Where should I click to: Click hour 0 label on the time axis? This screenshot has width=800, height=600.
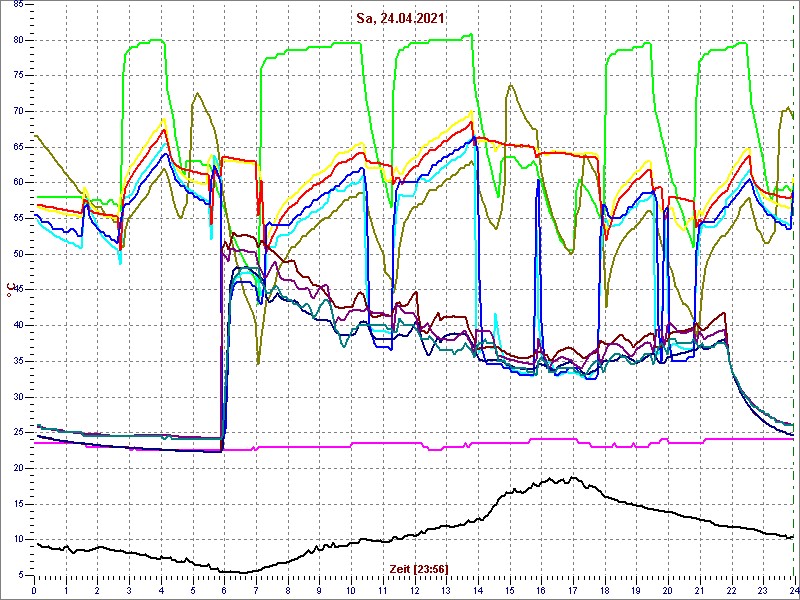pos(34,590)
